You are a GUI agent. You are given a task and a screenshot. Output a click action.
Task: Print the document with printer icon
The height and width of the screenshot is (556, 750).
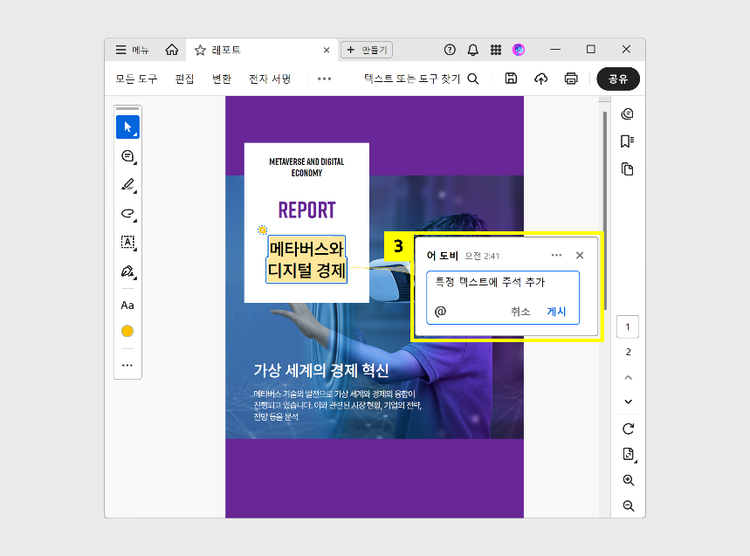571,79
